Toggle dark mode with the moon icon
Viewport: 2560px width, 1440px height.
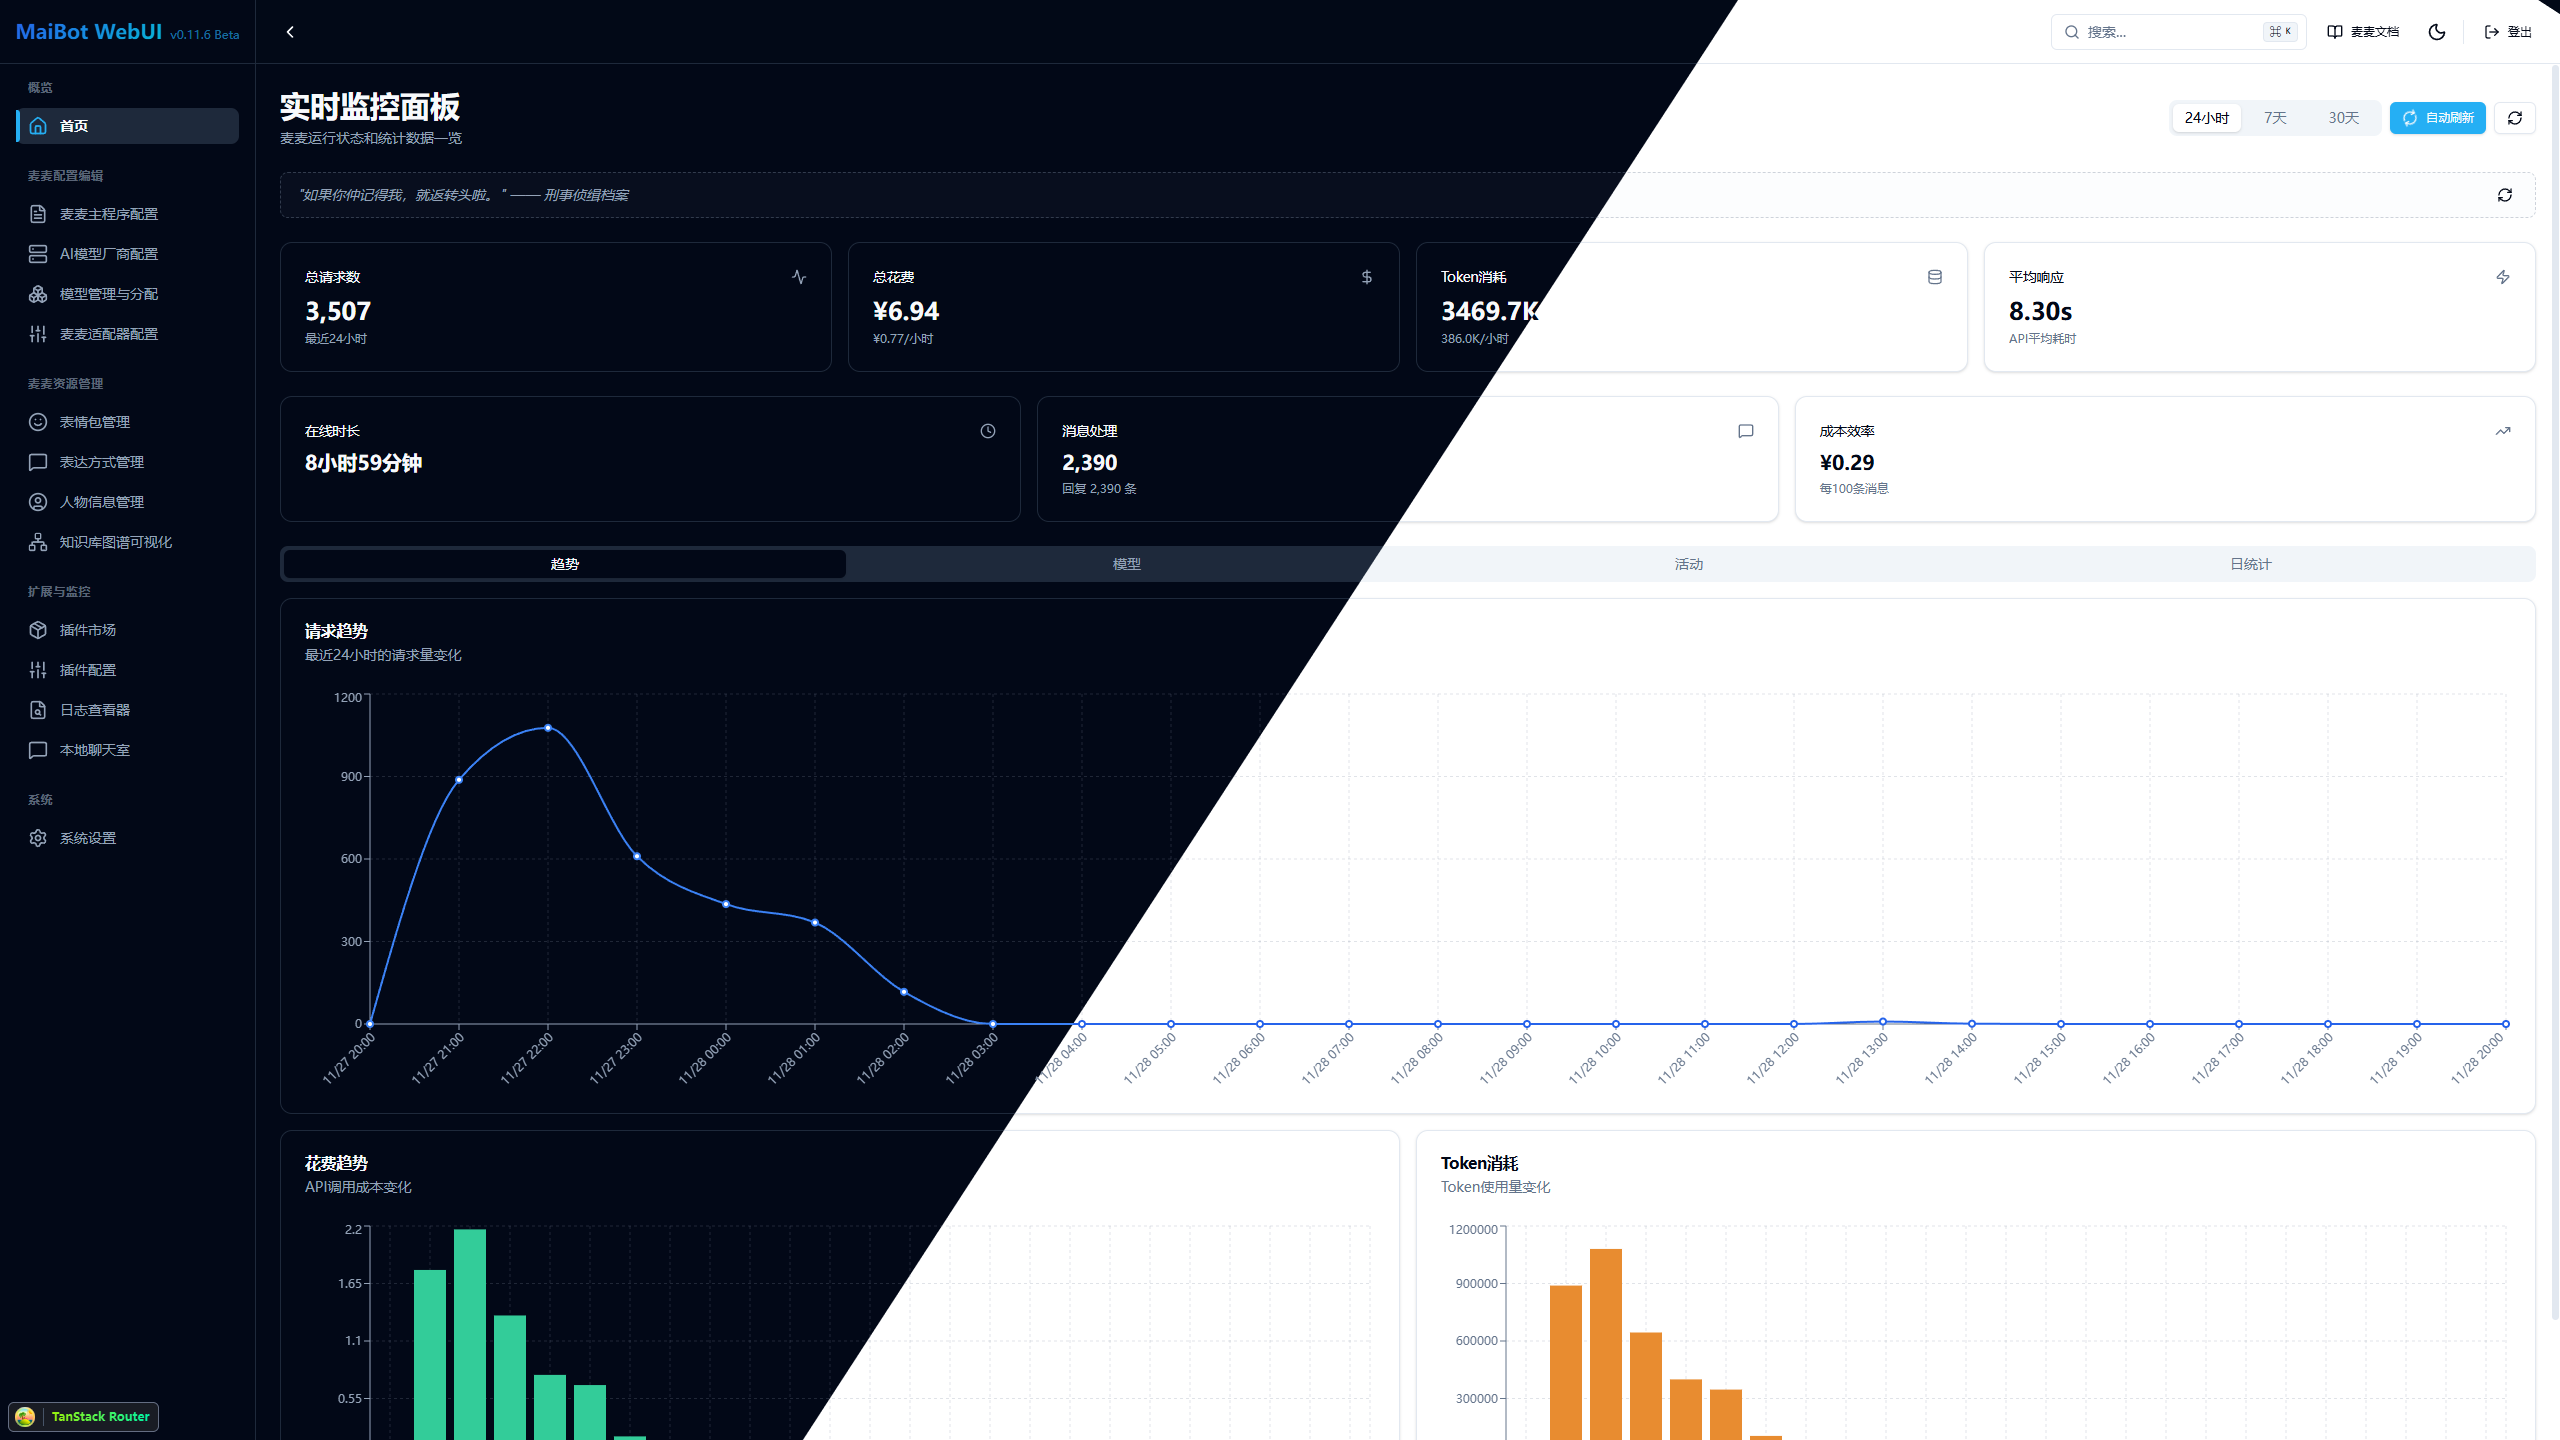(2436, 31)
